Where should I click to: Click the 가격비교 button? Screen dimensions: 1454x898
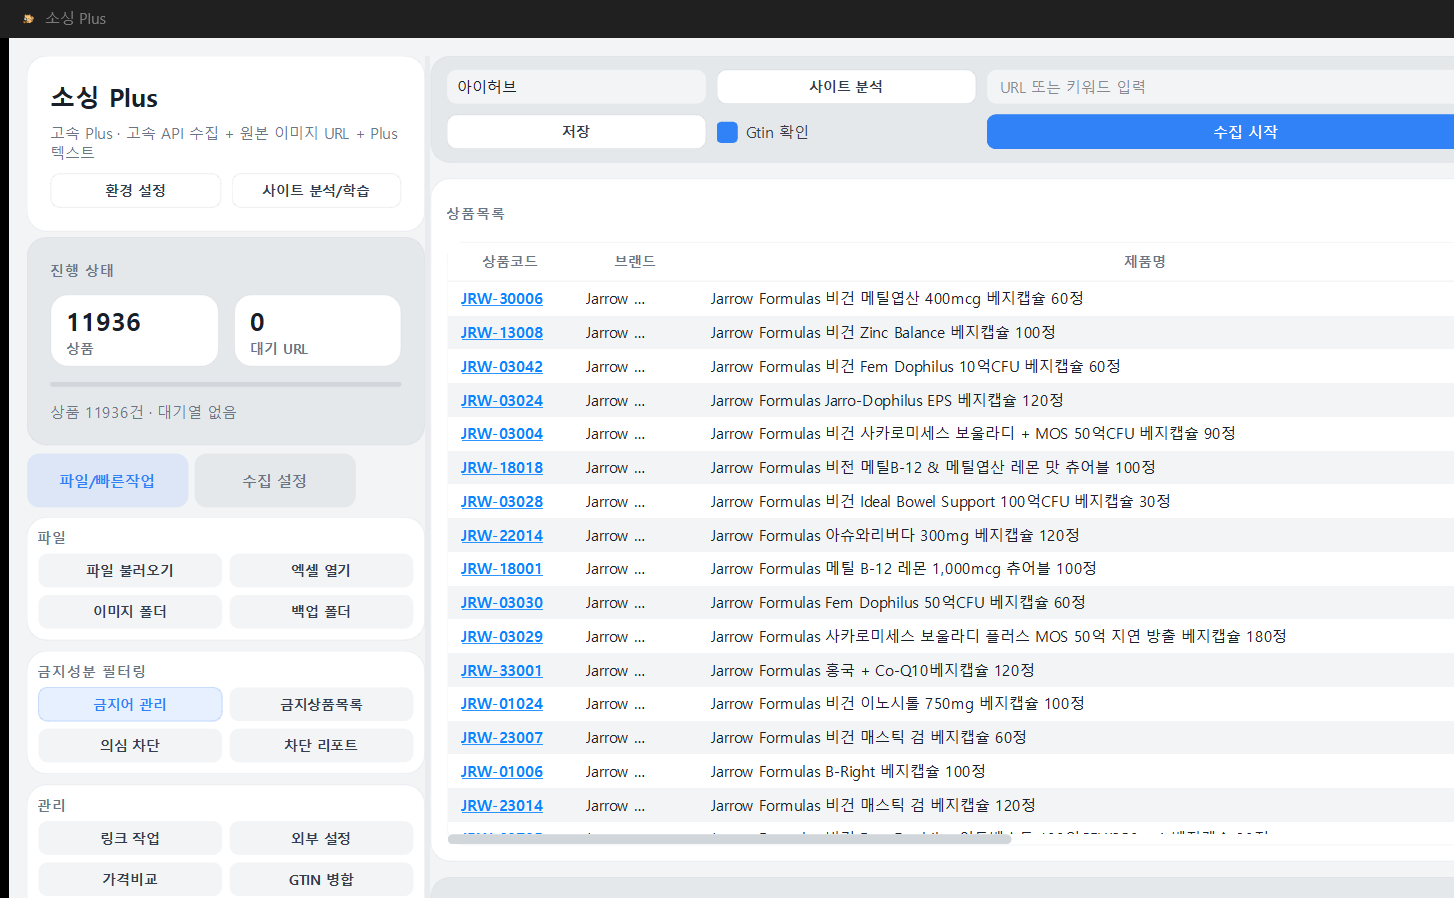tap(130, 880)
